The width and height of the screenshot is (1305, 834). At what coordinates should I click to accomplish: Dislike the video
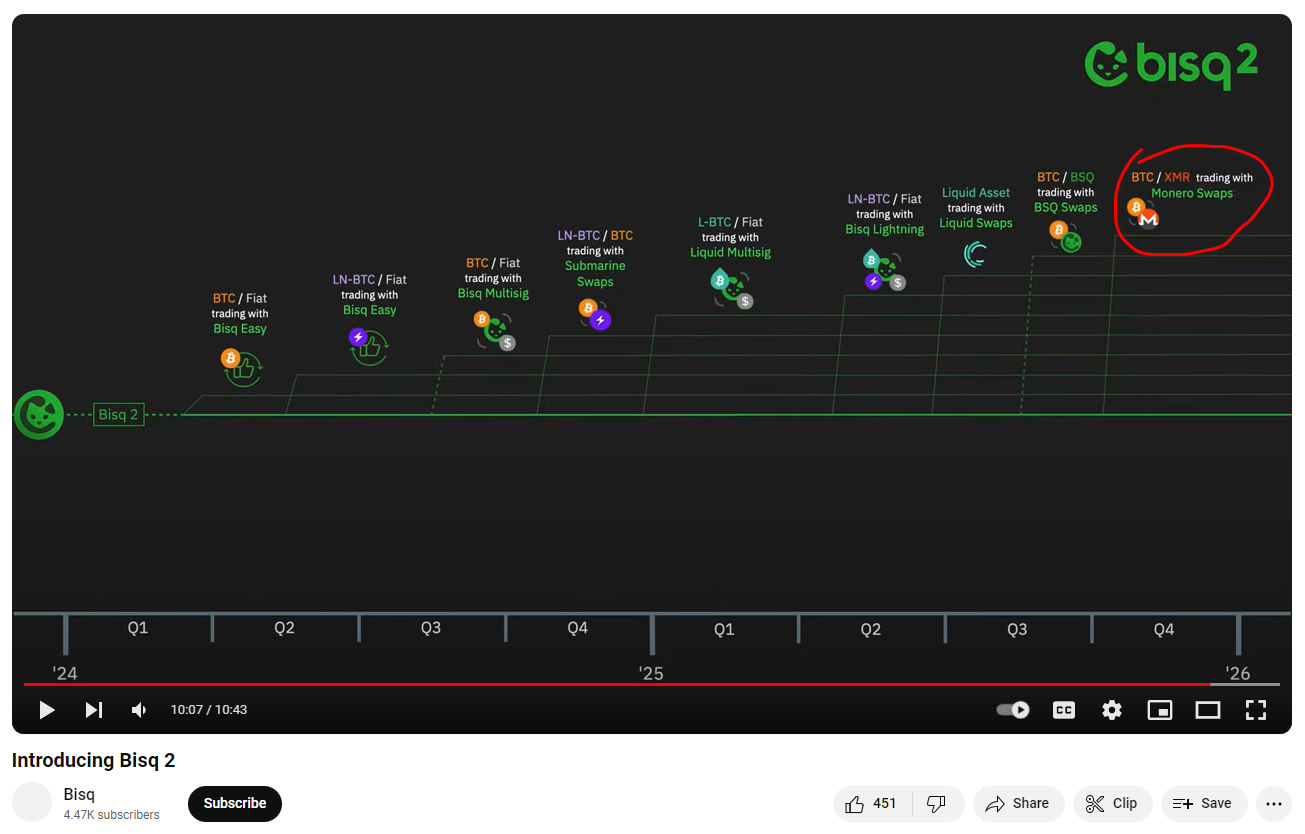[937, 803]
